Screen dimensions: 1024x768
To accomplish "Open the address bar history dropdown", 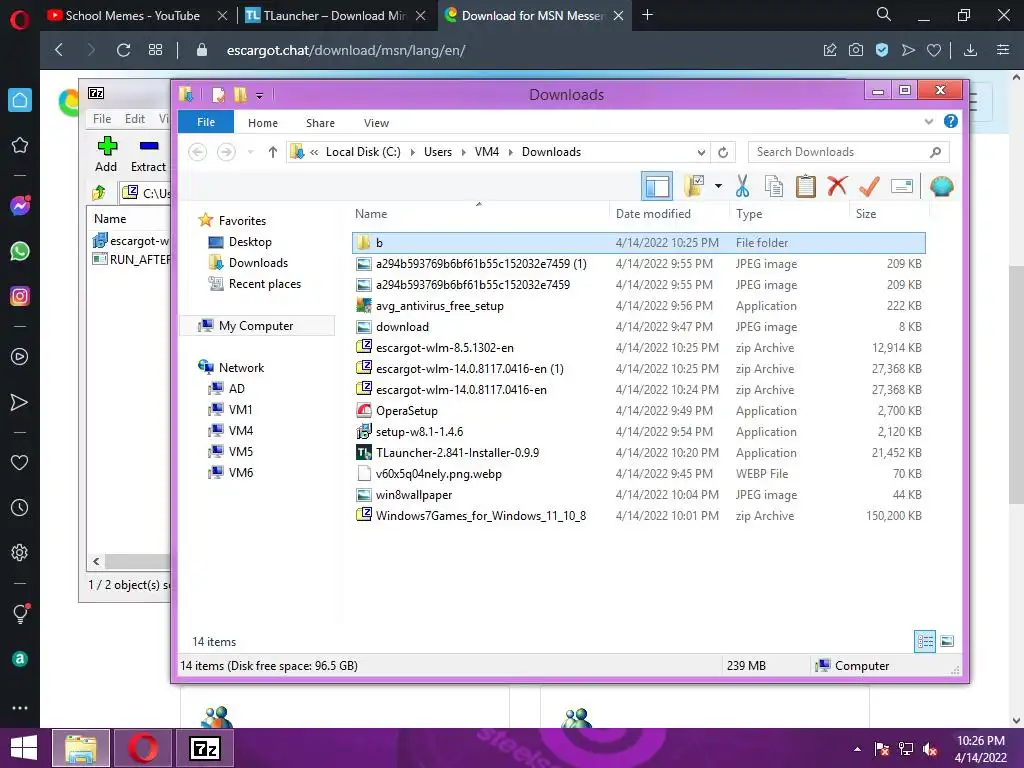I will (701, 152).
